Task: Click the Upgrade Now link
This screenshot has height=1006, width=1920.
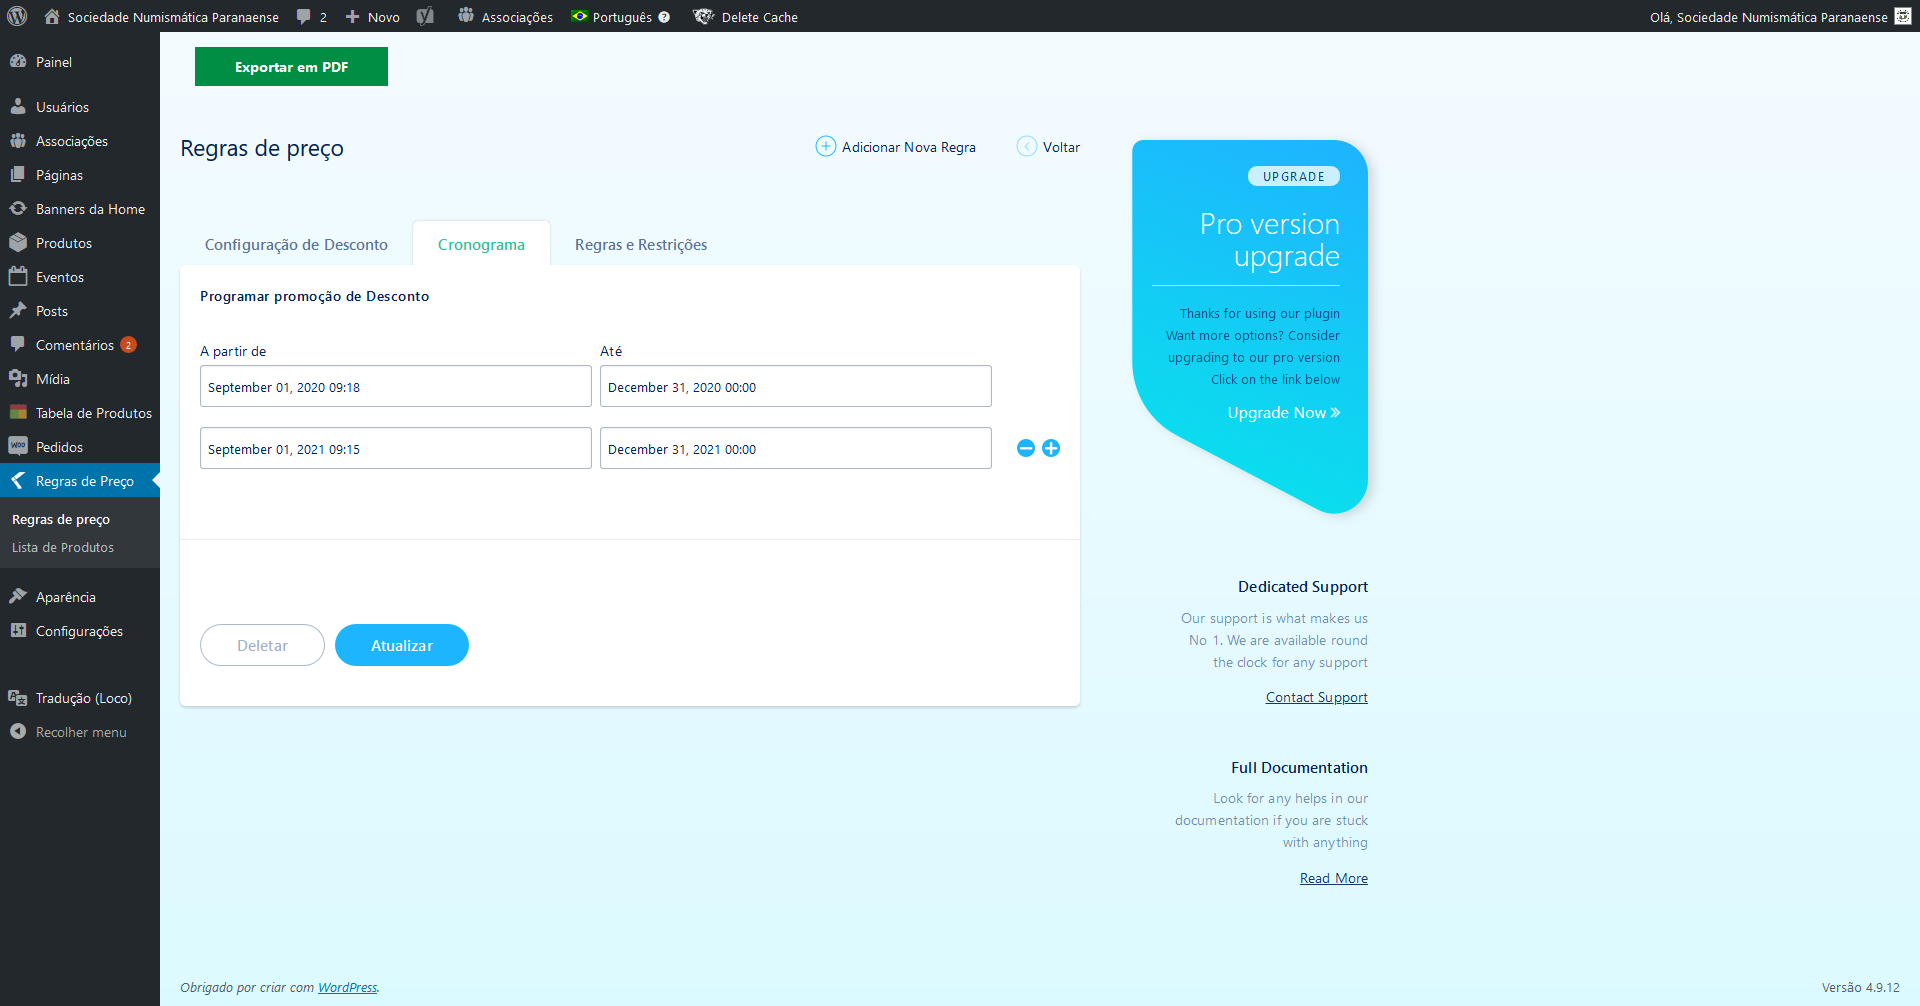Action: pyautogui.click(x=1284, y=412)
